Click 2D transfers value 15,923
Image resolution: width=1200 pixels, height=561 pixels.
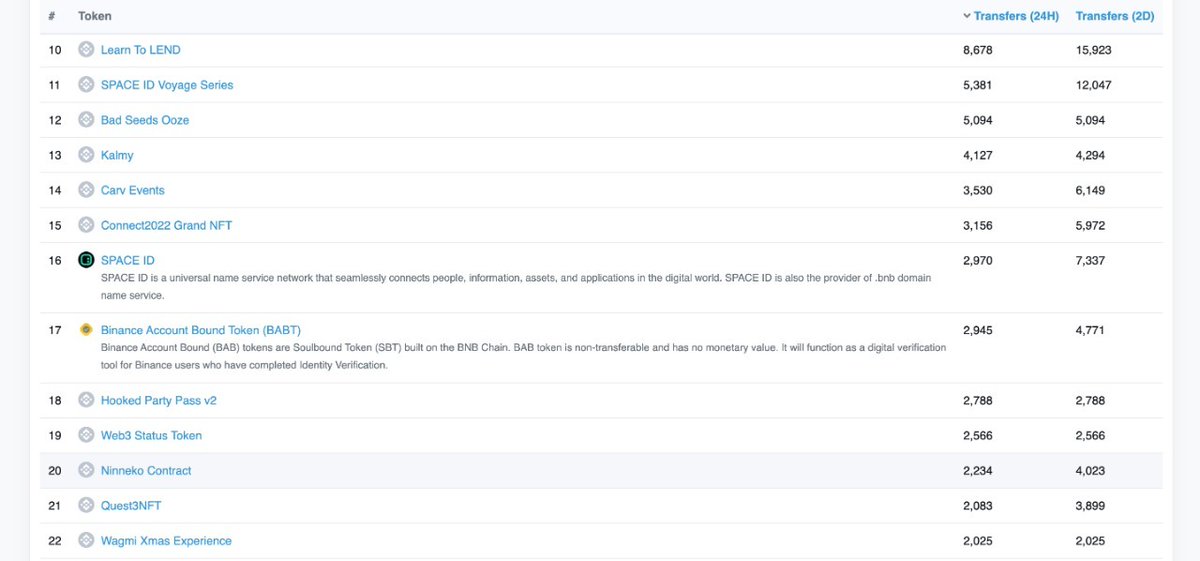click(1093, 50)
